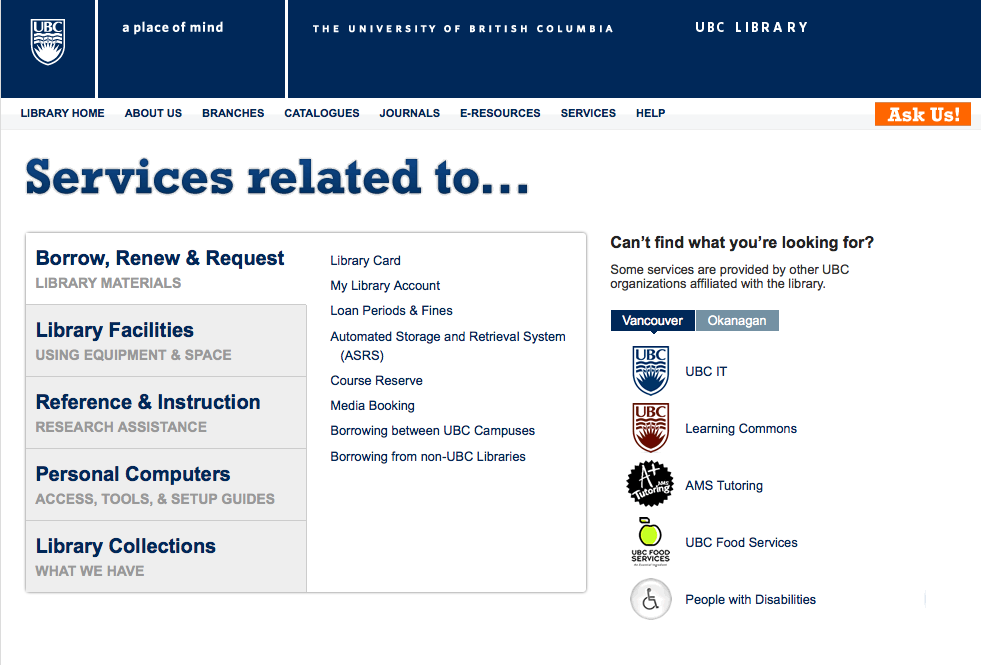Click the UBC Library header title
This screenshot has width=981, height=665.
(x=751, y=28)
